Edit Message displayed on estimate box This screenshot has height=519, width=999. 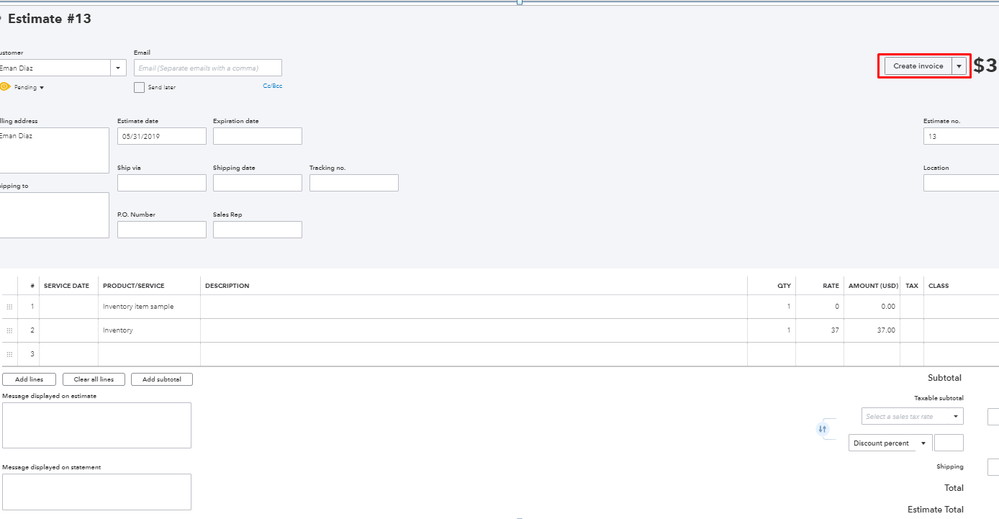pyautogui.click(x=97, y=425)
